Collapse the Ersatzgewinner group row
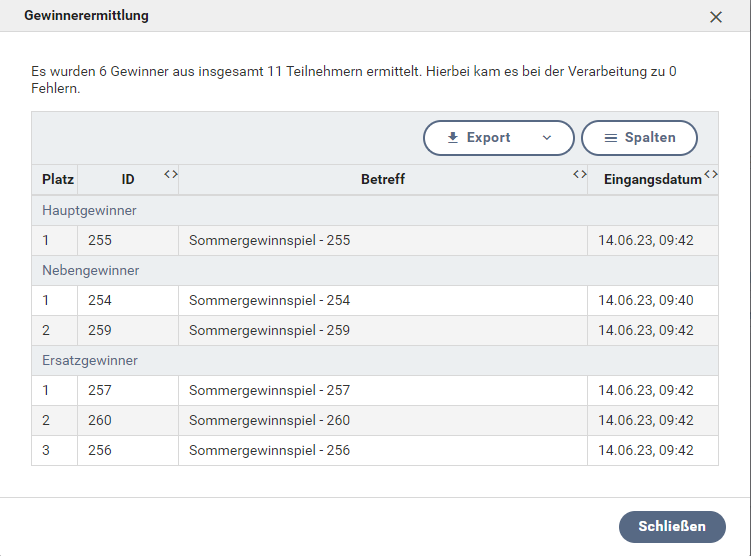The width and height of the screenshot is (751, 556). [89, 361]
